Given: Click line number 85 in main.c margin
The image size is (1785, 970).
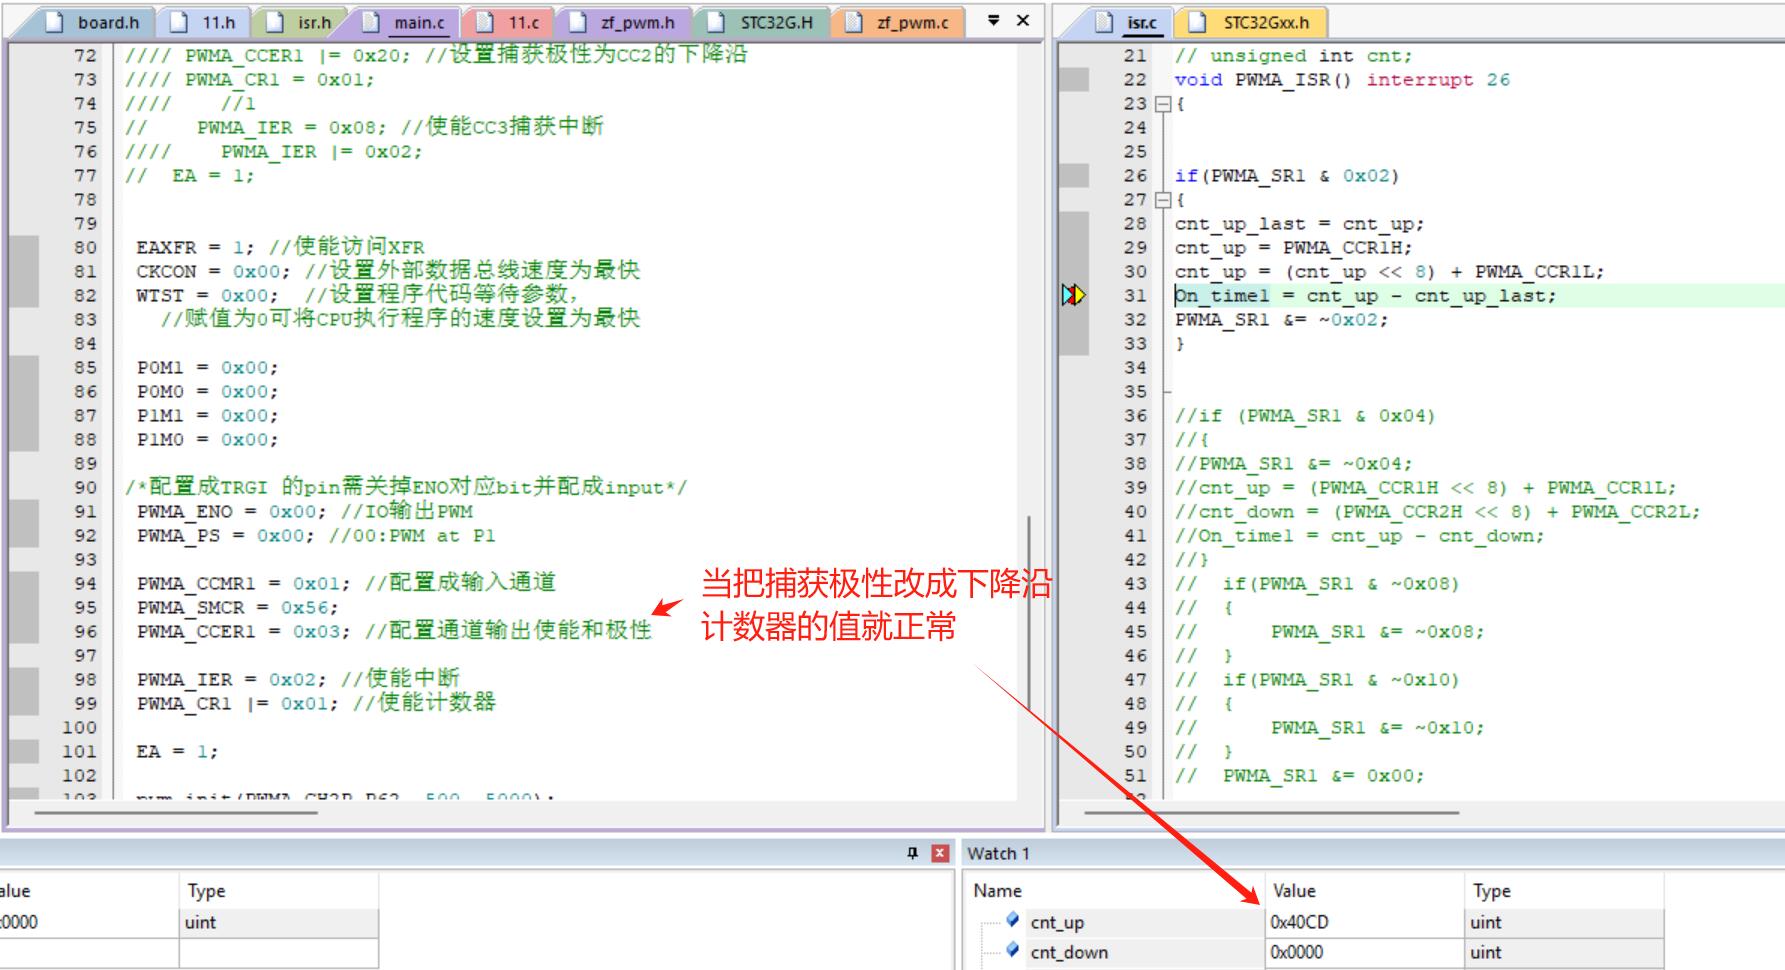Looking at the screenshot, I should (85, 367).
